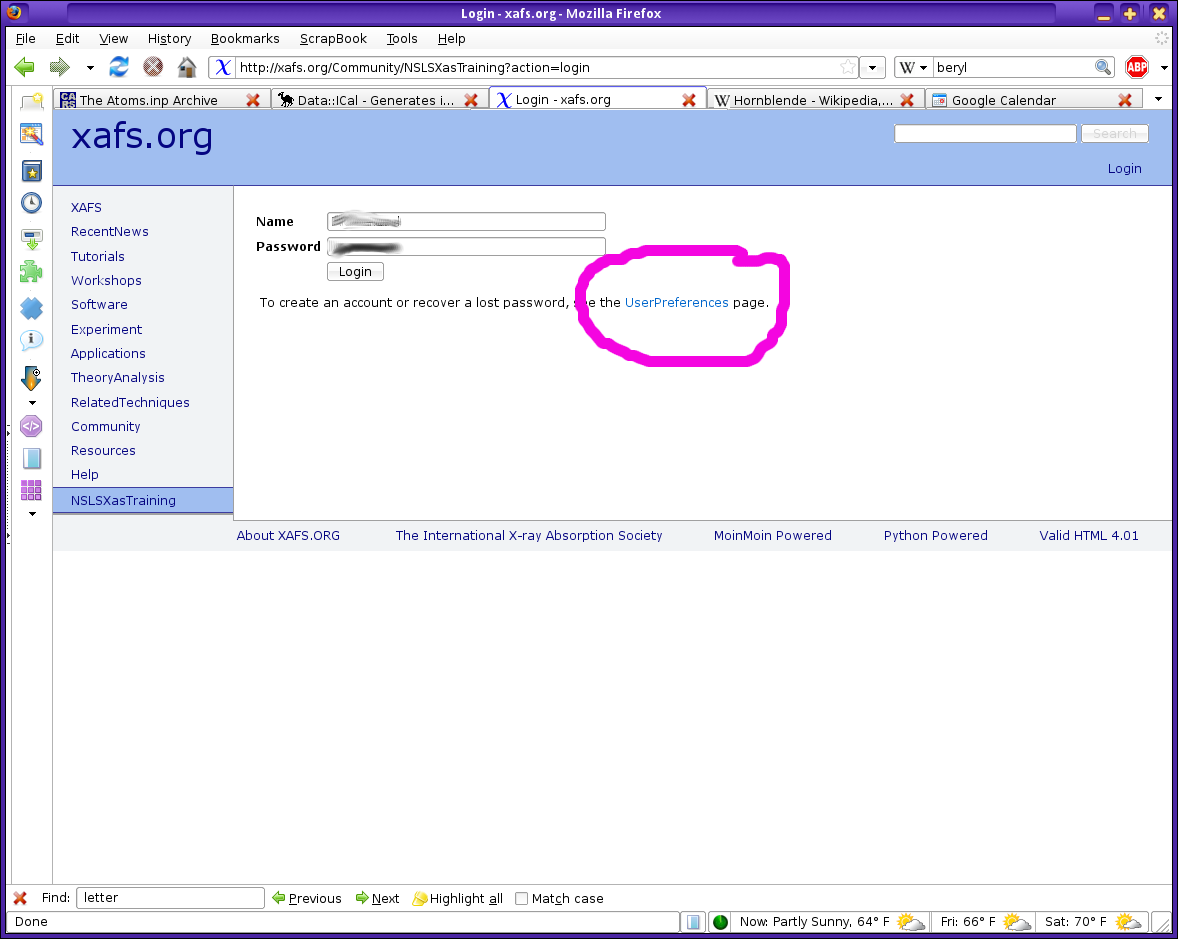Open the Workshops sidebar link
The image size is (1178, 939).
(x=106, y=280)
